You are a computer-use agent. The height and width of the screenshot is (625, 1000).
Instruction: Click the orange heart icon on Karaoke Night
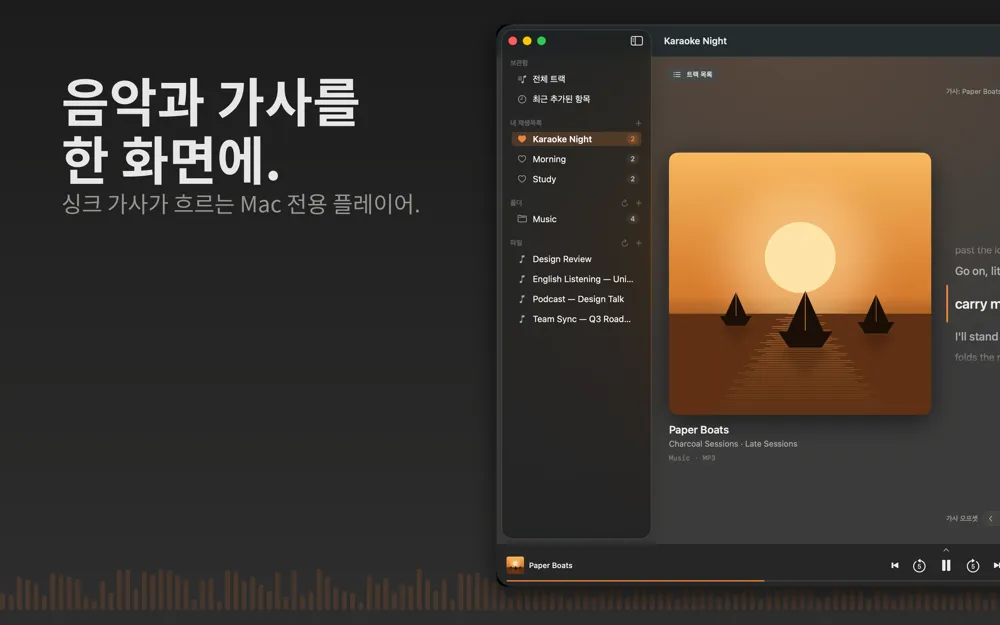[x=522, y=139]
